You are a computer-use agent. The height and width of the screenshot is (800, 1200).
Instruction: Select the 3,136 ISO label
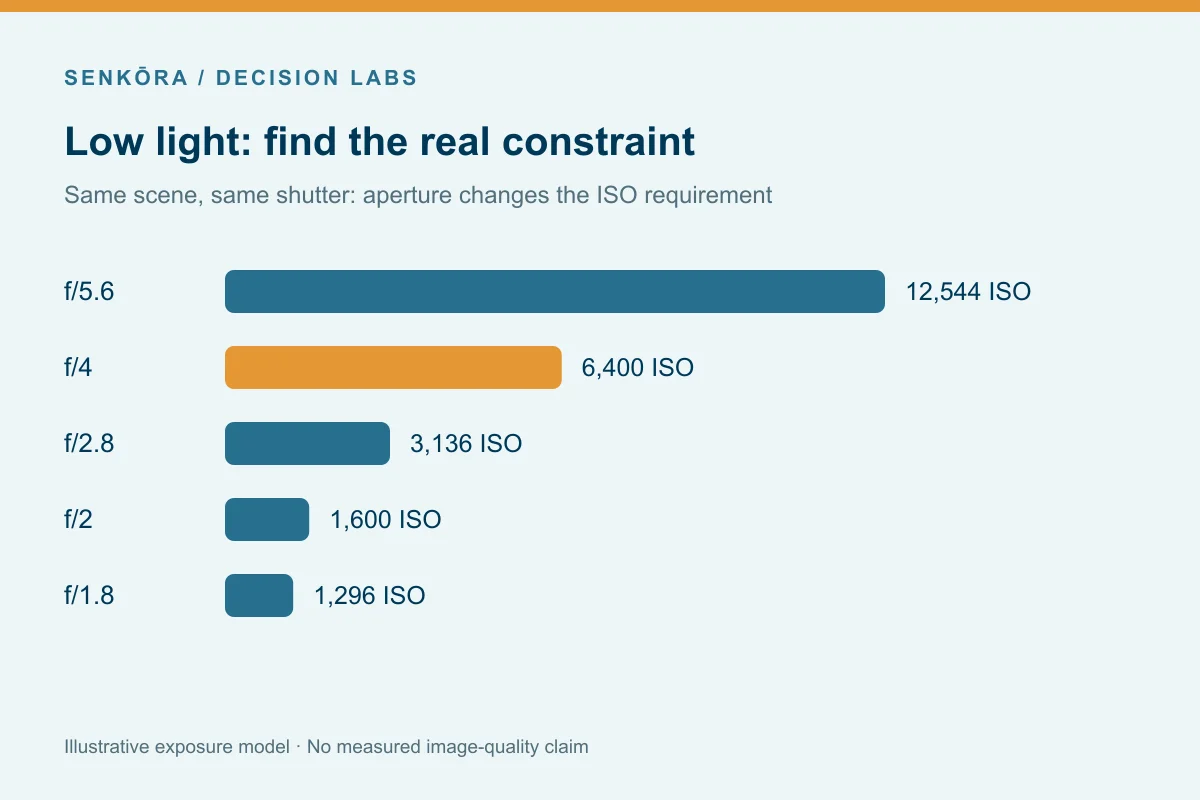pyautogui.click(x=466, y=444)
